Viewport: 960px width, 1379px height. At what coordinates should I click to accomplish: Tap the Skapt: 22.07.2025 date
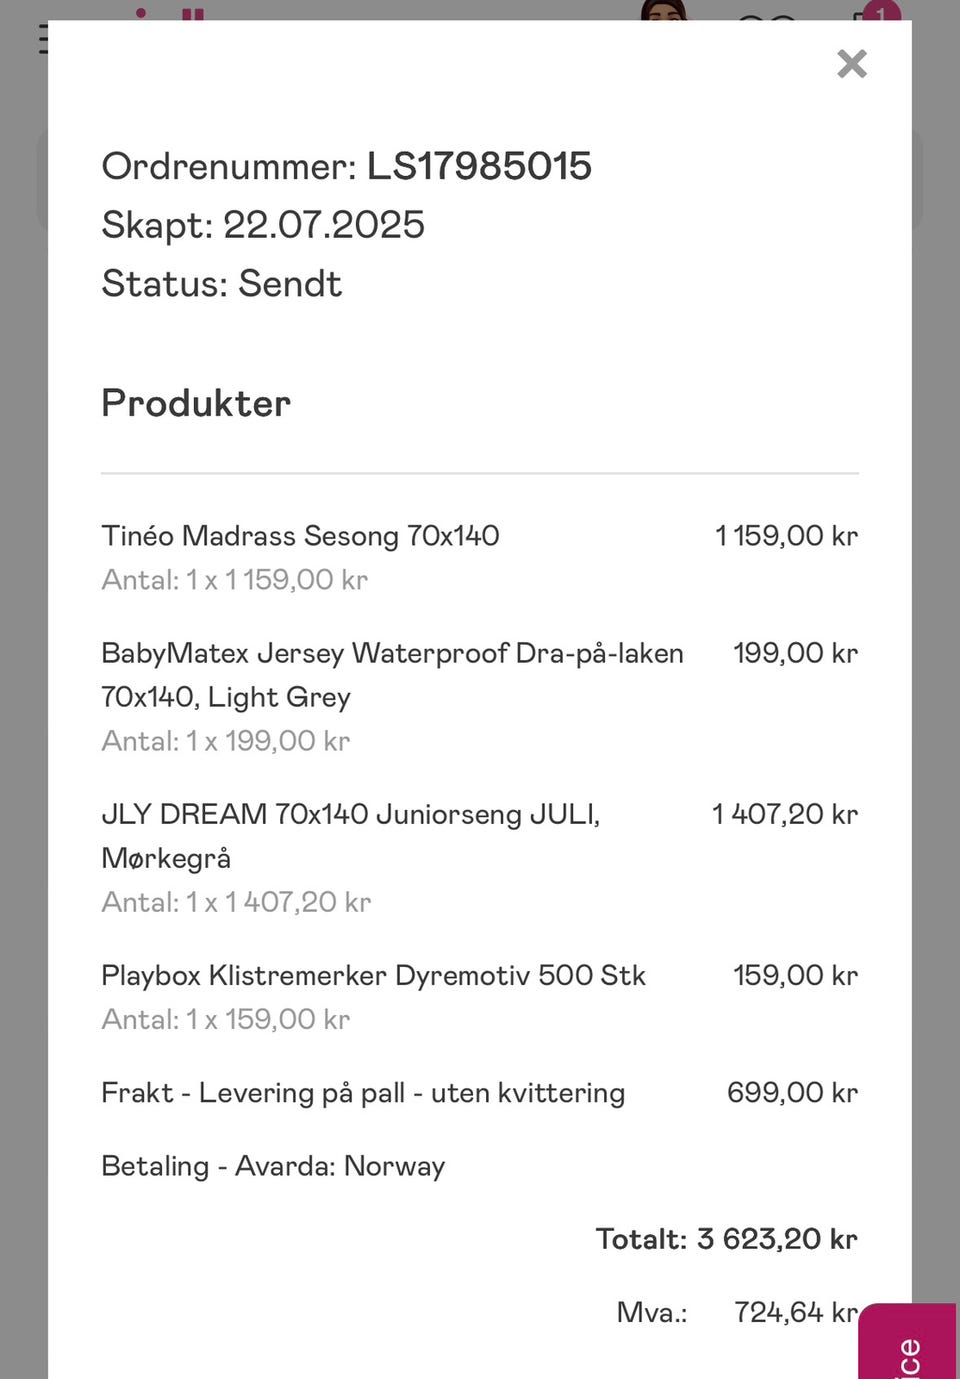pos(263,225)
